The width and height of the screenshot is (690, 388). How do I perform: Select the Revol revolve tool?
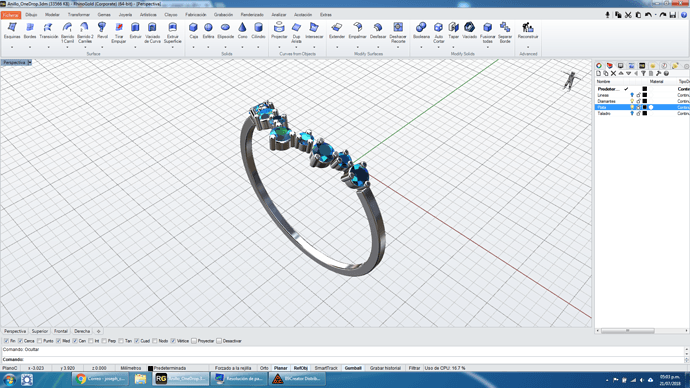coord(102,30)
